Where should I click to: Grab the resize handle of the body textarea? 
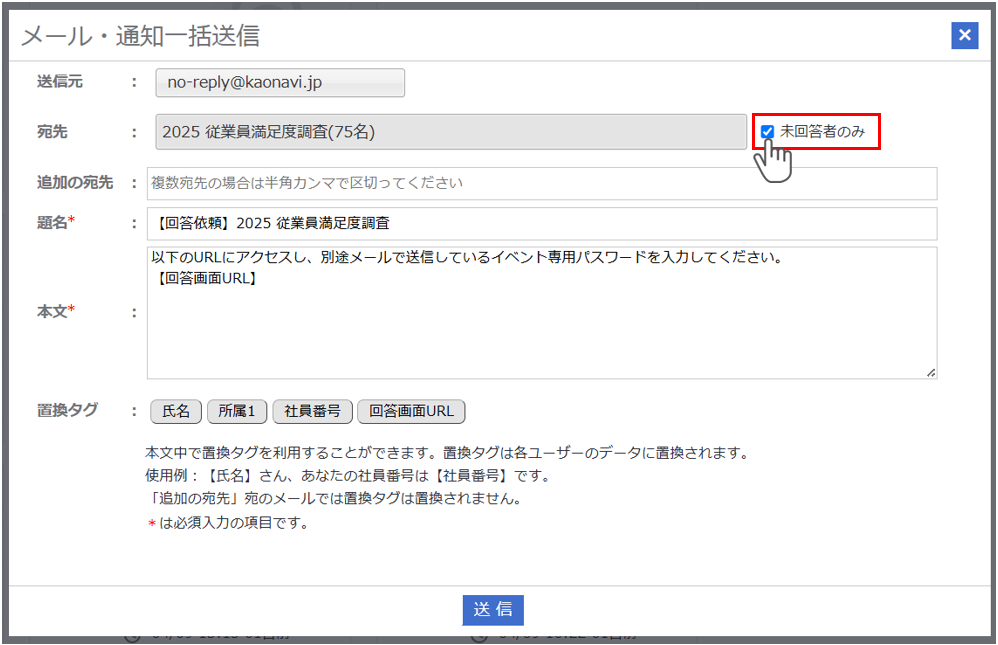[x=930, y=372]
